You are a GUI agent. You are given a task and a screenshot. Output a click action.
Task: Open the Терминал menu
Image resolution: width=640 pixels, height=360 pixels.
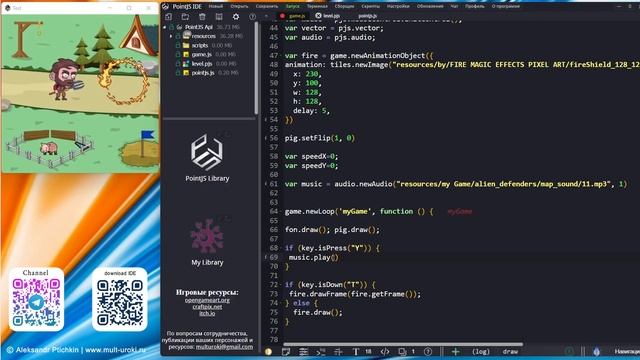[317, 7]
